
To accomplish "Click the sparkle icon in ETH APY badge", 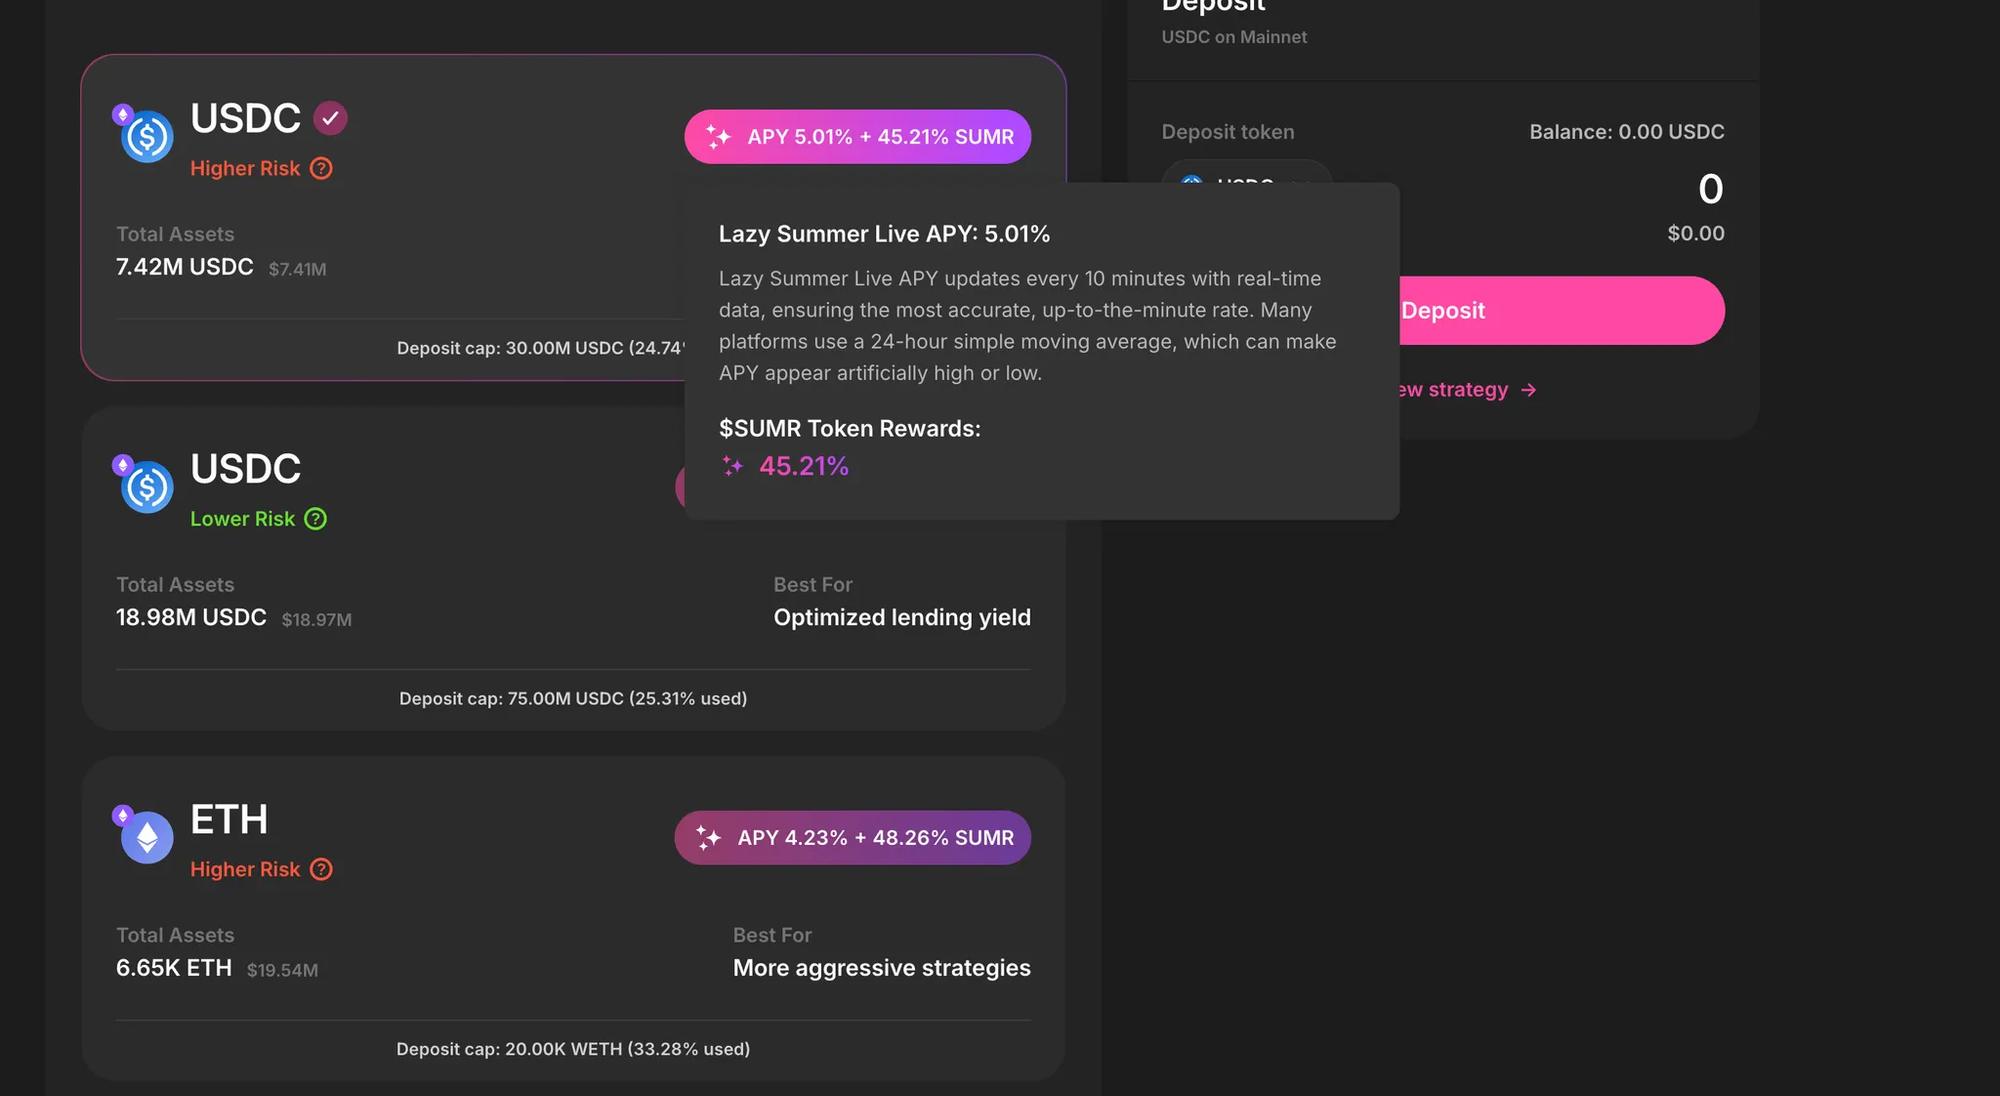I will point(709,838).
